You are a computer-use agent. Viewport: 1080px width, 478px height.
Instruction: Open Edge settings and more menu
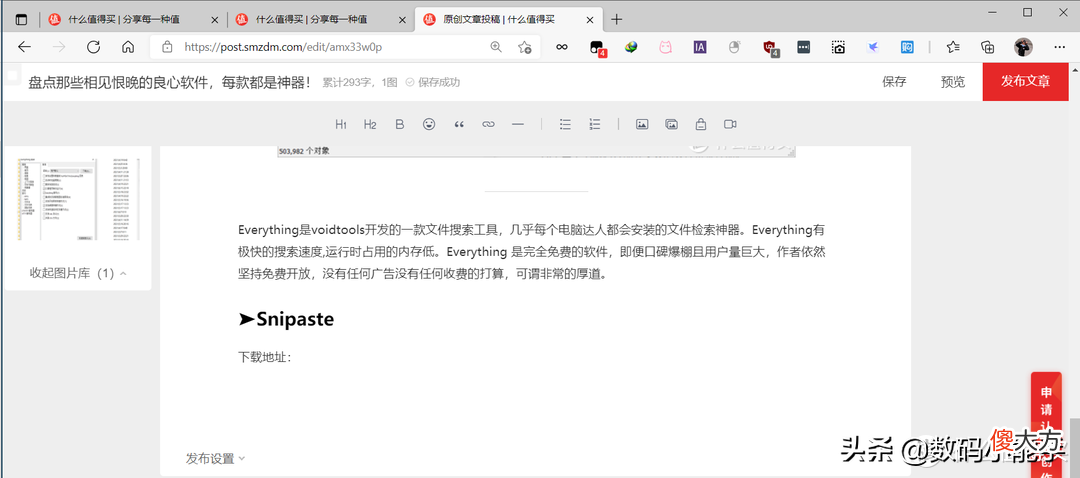click(x=1059, y=47)
